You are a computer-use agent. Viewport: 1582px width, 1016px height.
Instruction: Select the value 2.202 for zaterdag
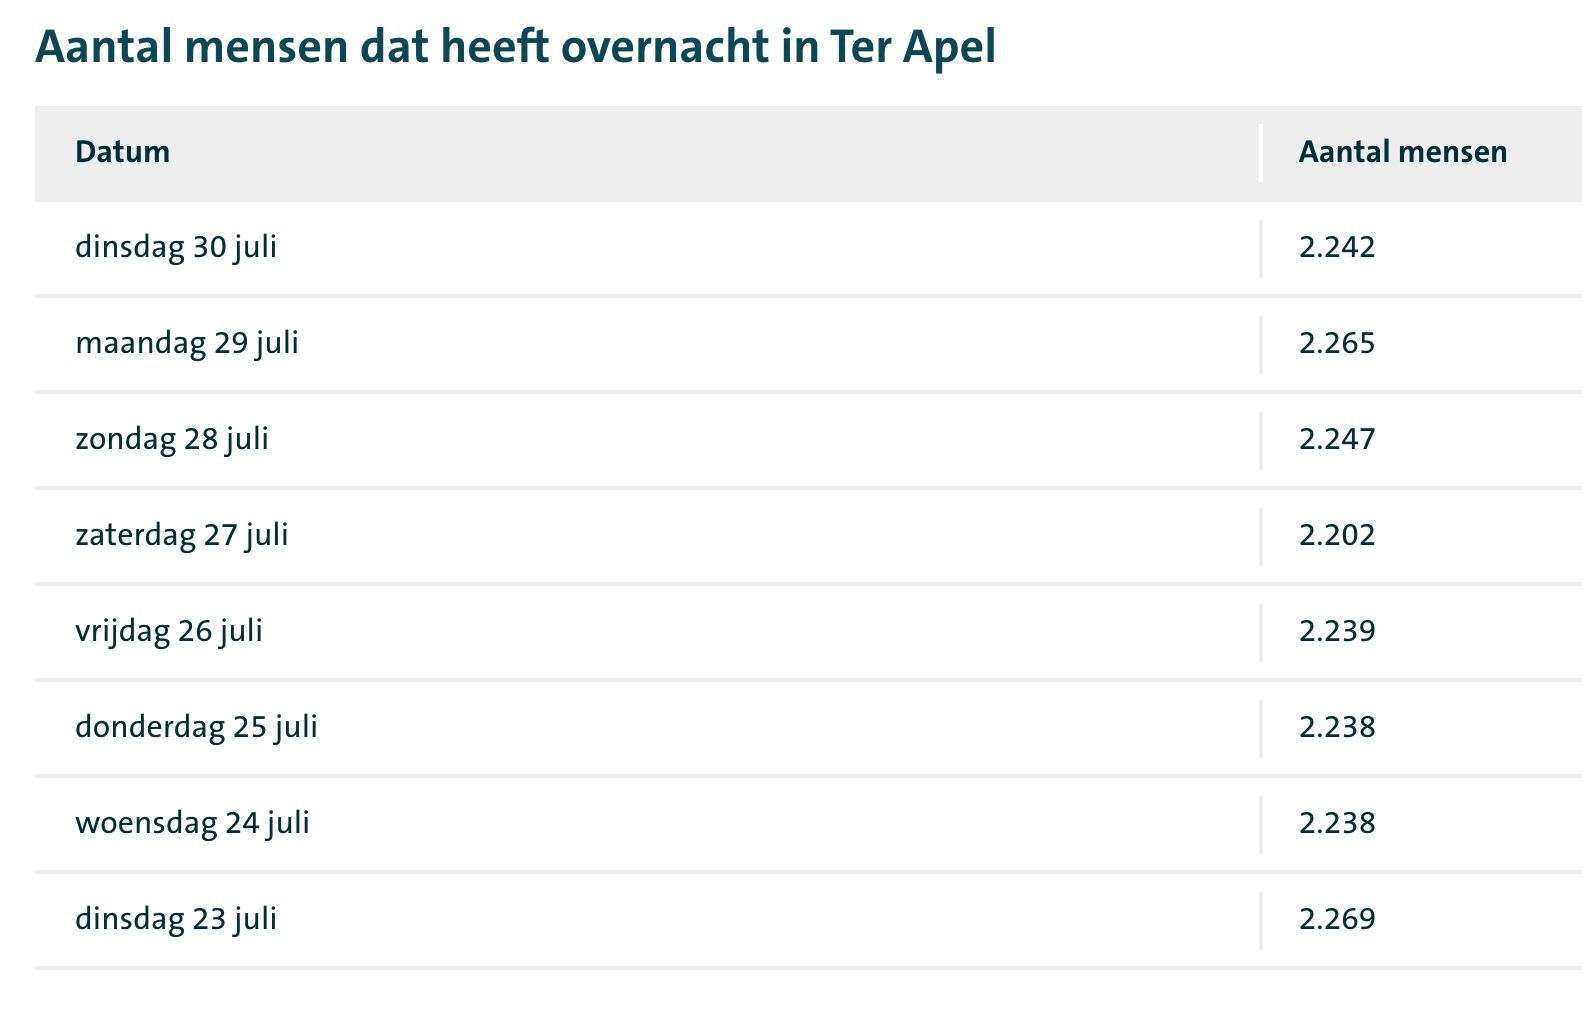pyautogui.click(x=1337, y=535)
